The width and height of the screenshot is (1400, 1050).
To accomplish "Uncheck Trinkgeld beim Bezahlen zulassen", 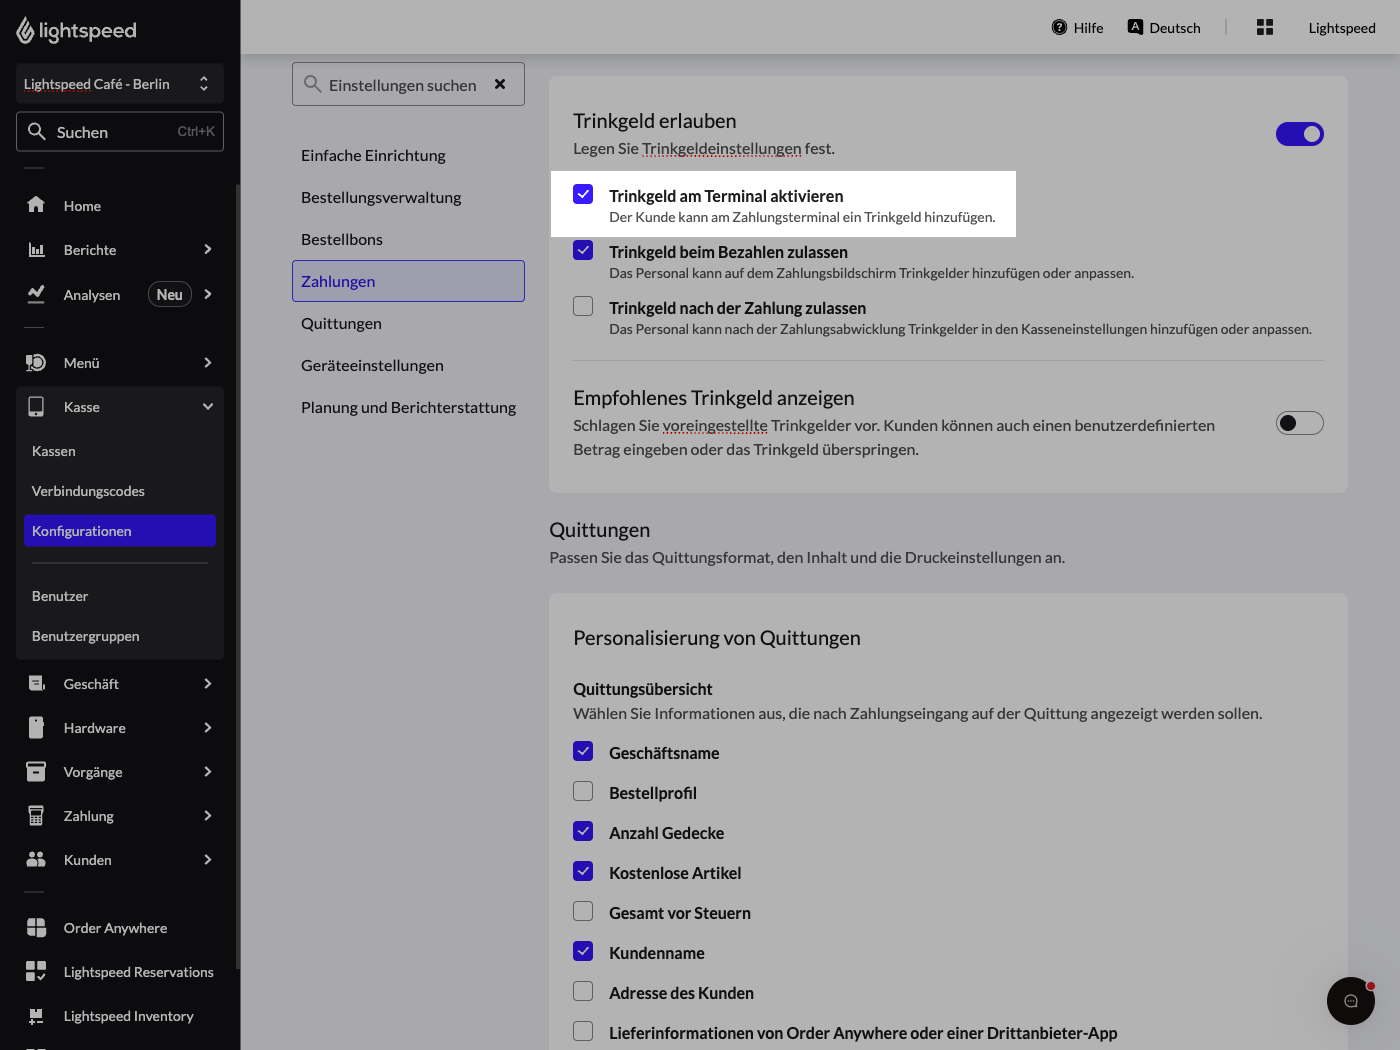I will (583, 250).
